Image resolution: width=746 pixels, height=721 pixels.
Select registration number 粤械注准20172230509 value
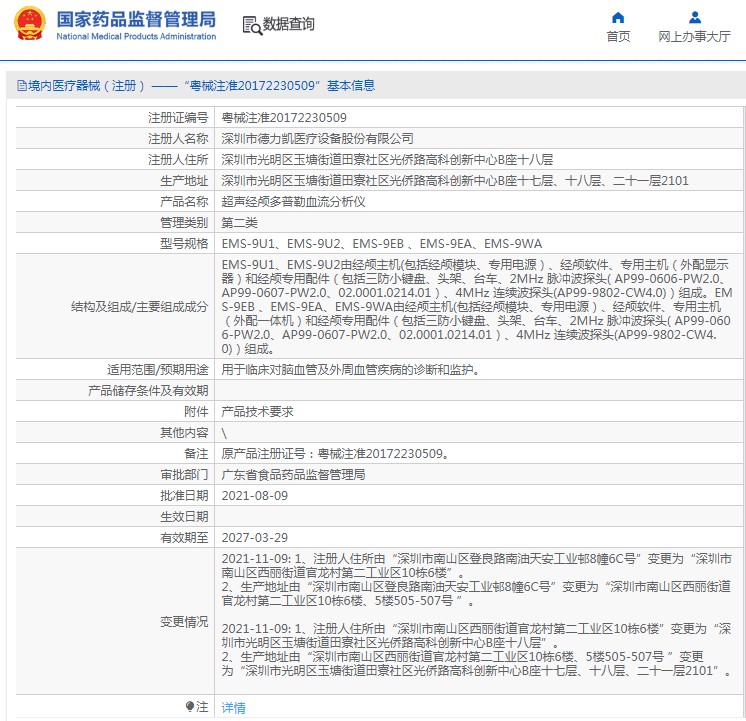[x=284, y=118]
